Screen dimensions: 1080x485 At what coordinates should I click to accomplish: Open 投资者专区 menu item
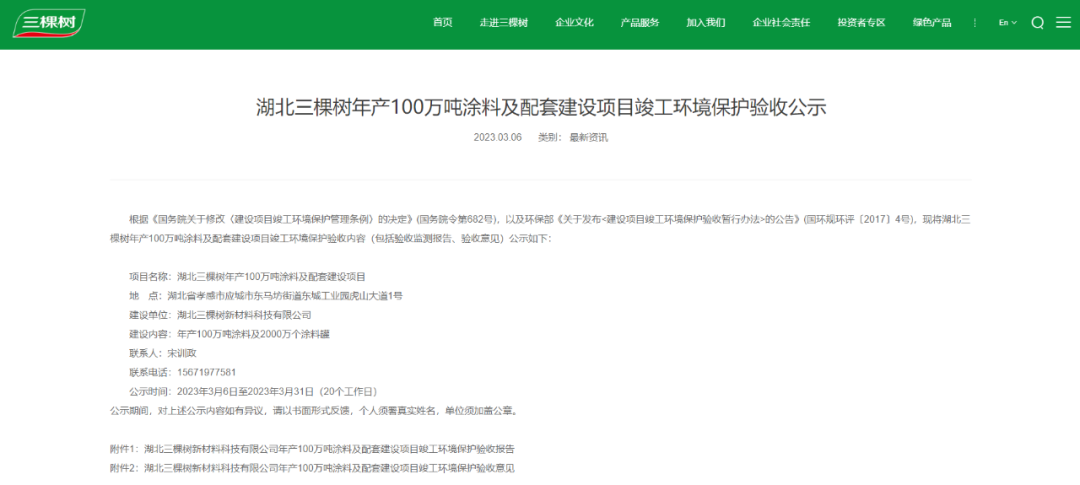pos(861,23)
